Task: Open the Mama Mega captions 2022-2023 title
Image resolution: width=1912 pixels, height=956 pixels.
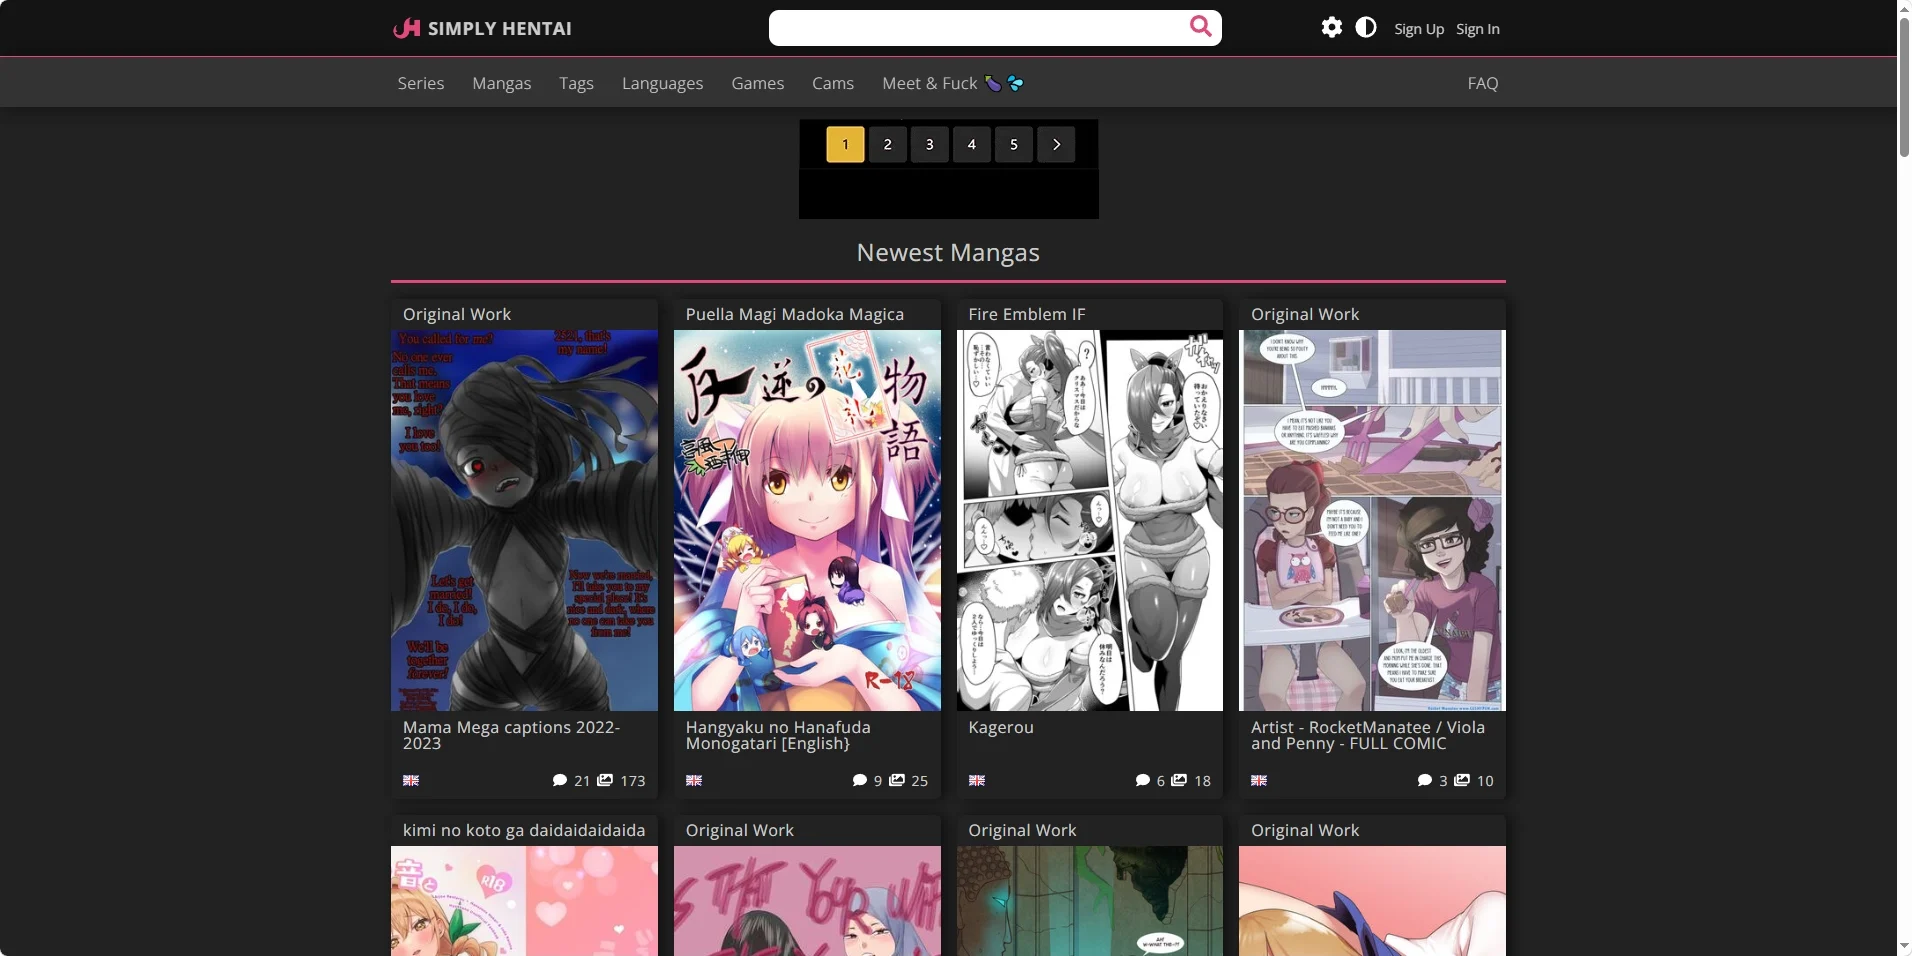Action: tap(511, 735)
